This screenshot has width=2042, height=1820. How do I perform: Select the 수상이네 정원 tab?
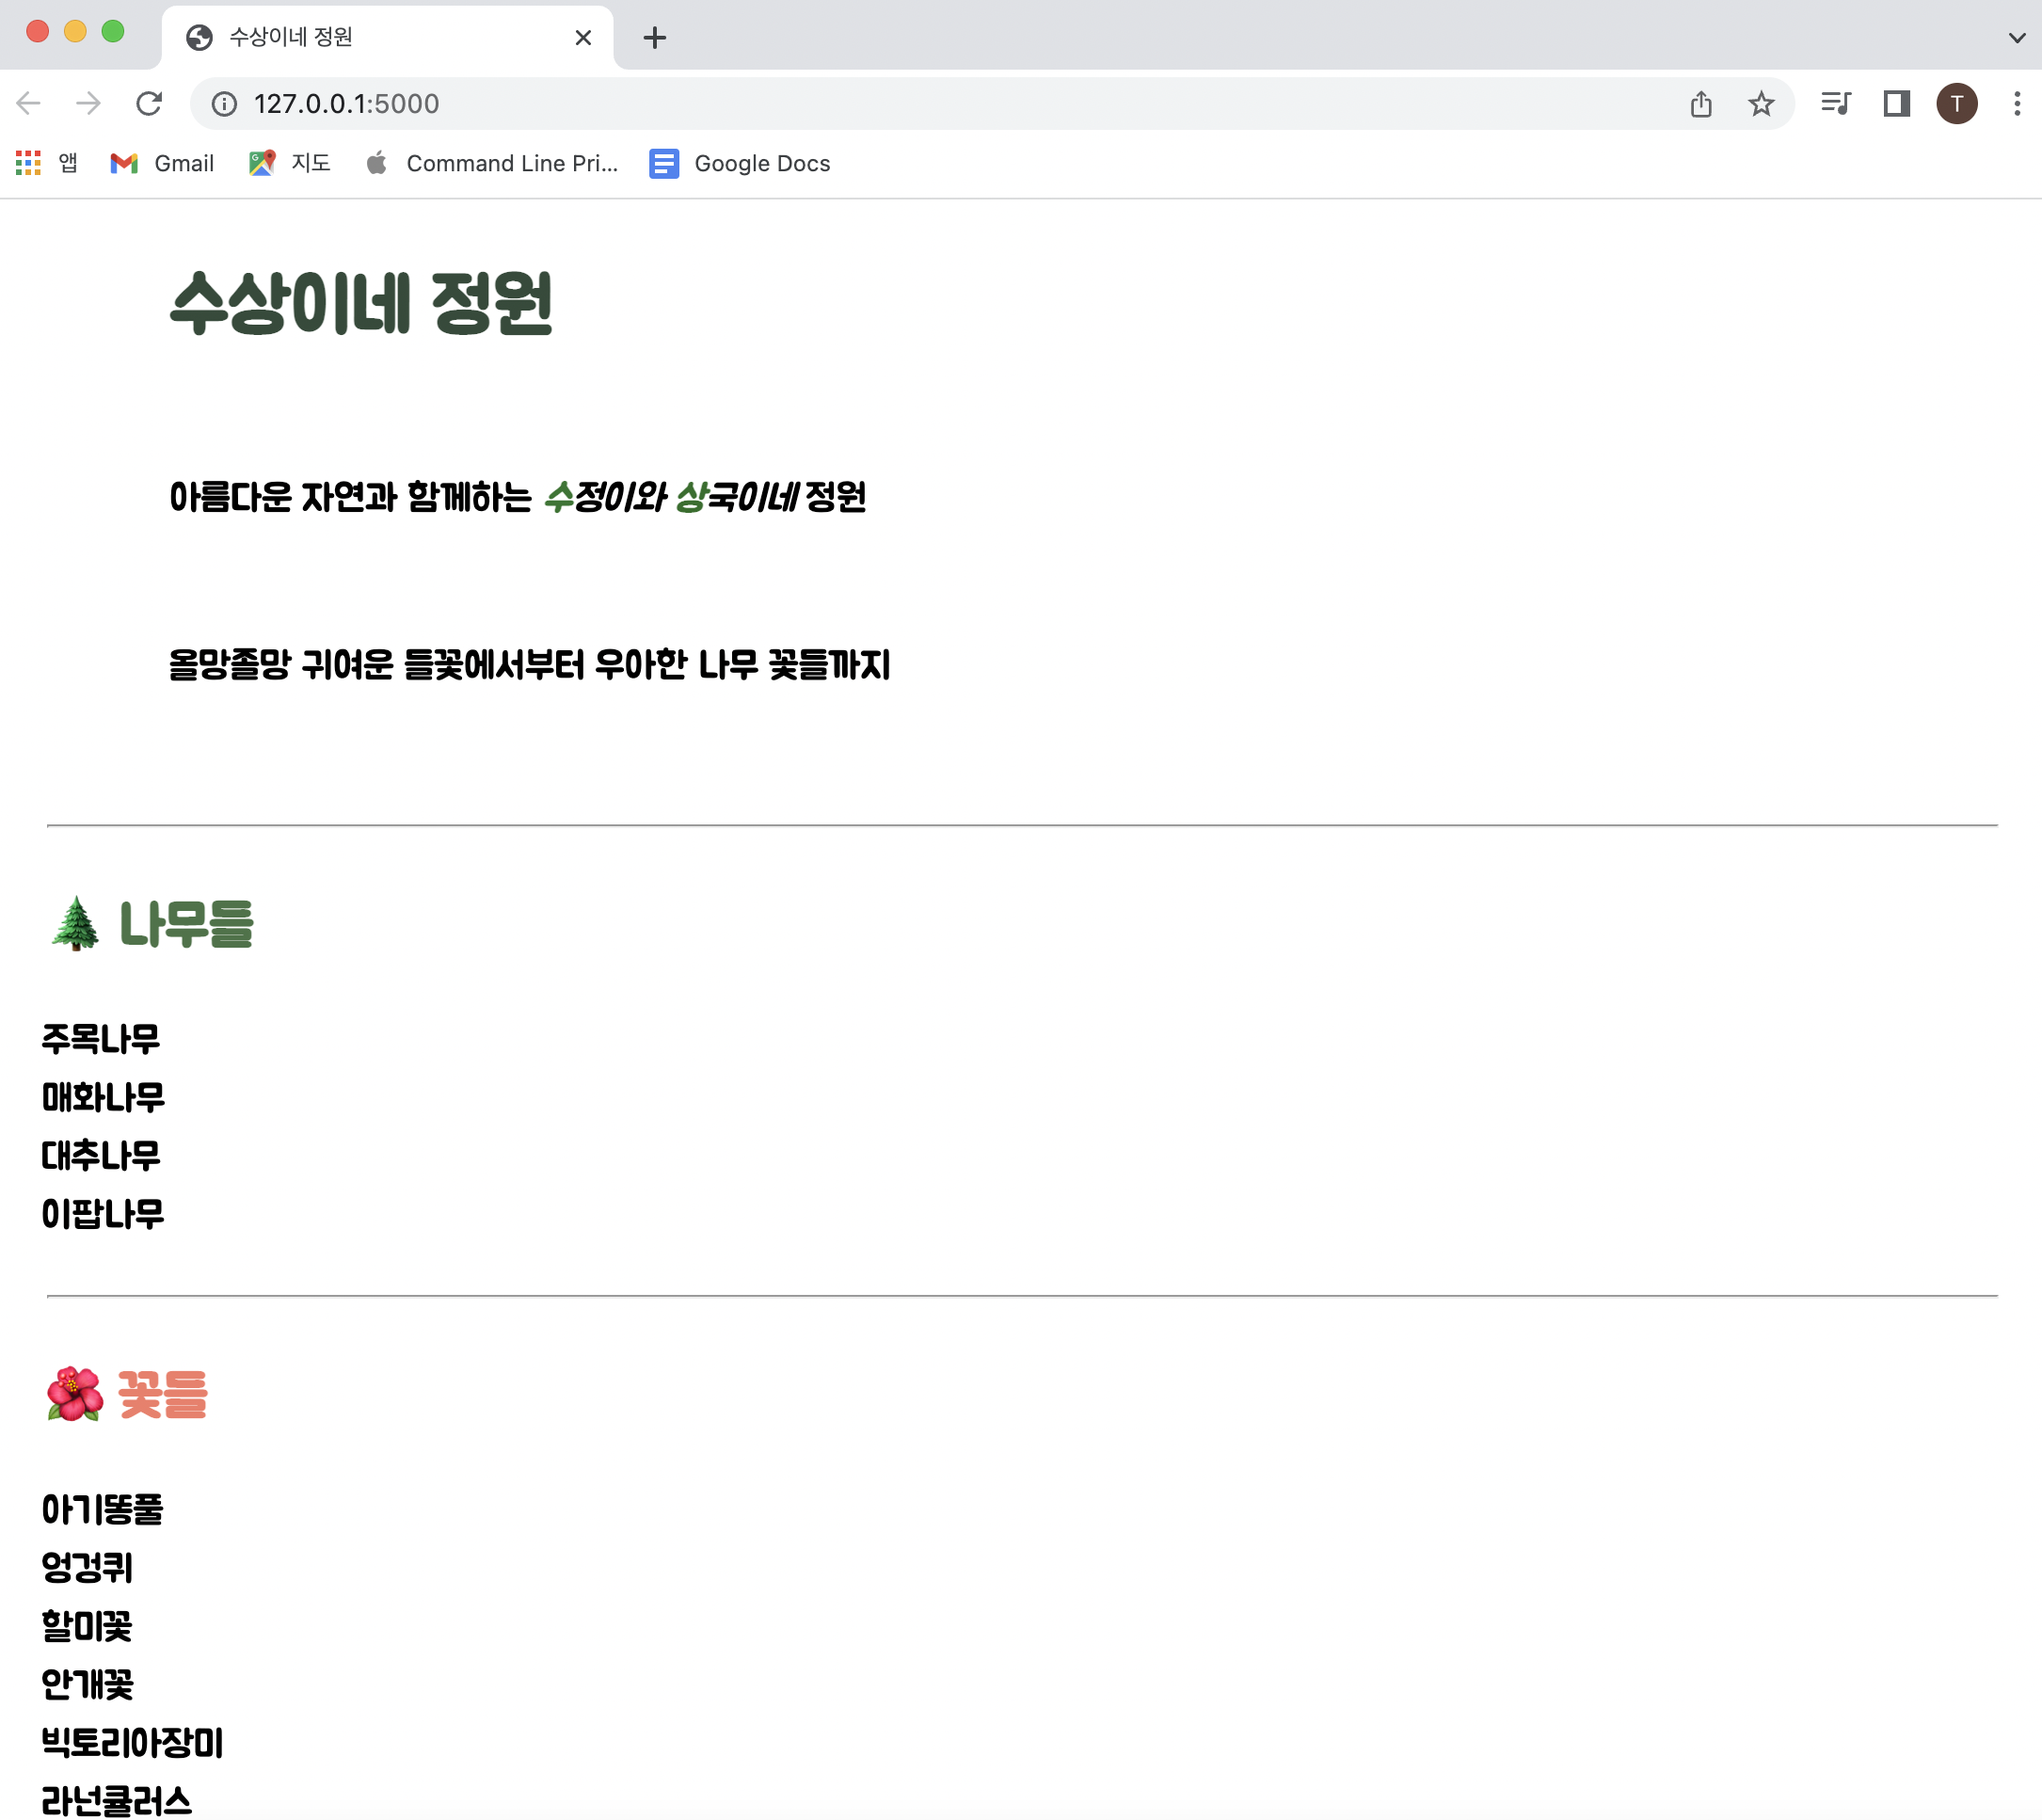pos(380,38)
